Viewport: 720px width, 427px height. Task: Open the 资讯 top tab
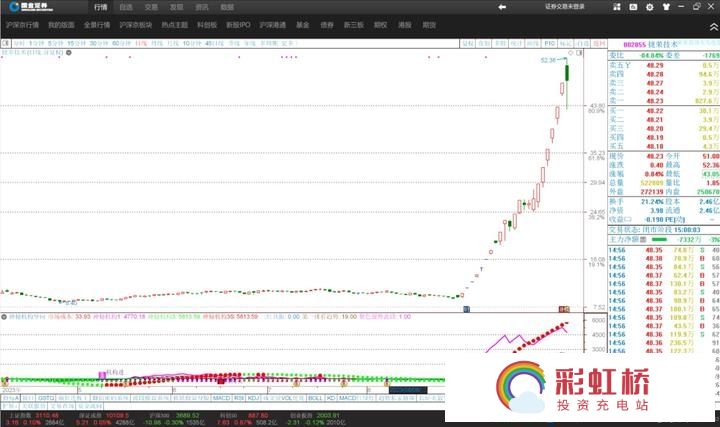(x=202, y=7)
